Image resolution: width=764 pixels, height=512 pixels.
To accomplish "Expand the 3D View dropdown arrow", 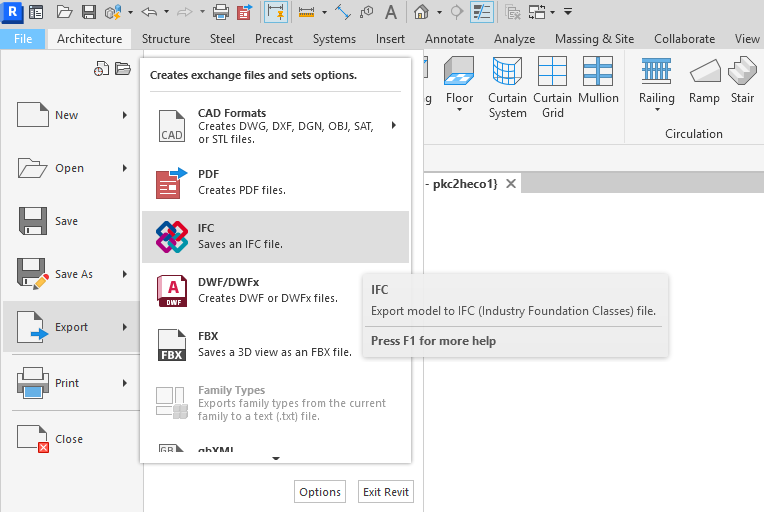I will [x=439, y=12].
